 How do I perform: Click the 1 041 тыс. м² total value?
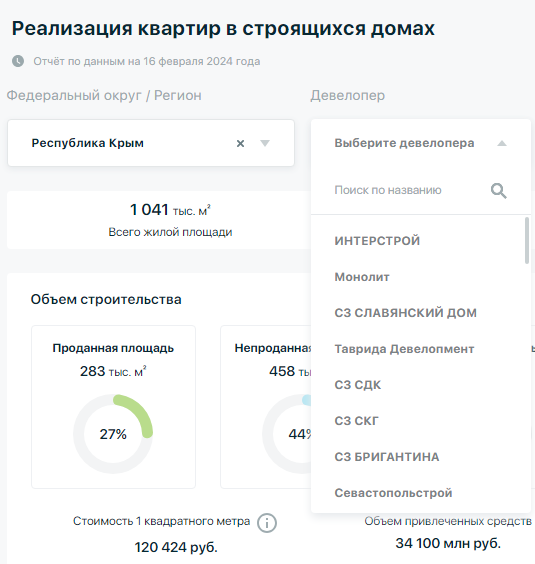pos(170,210)
